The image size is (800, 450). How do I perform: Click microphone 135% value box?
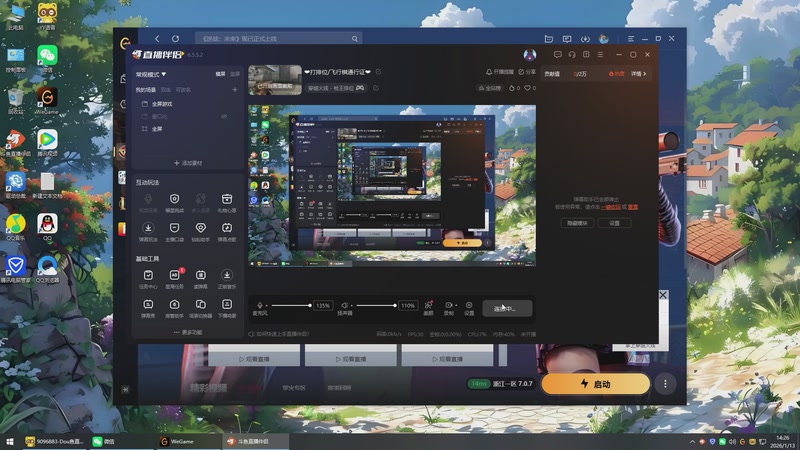pyautogui.click(x=323, y=306)
